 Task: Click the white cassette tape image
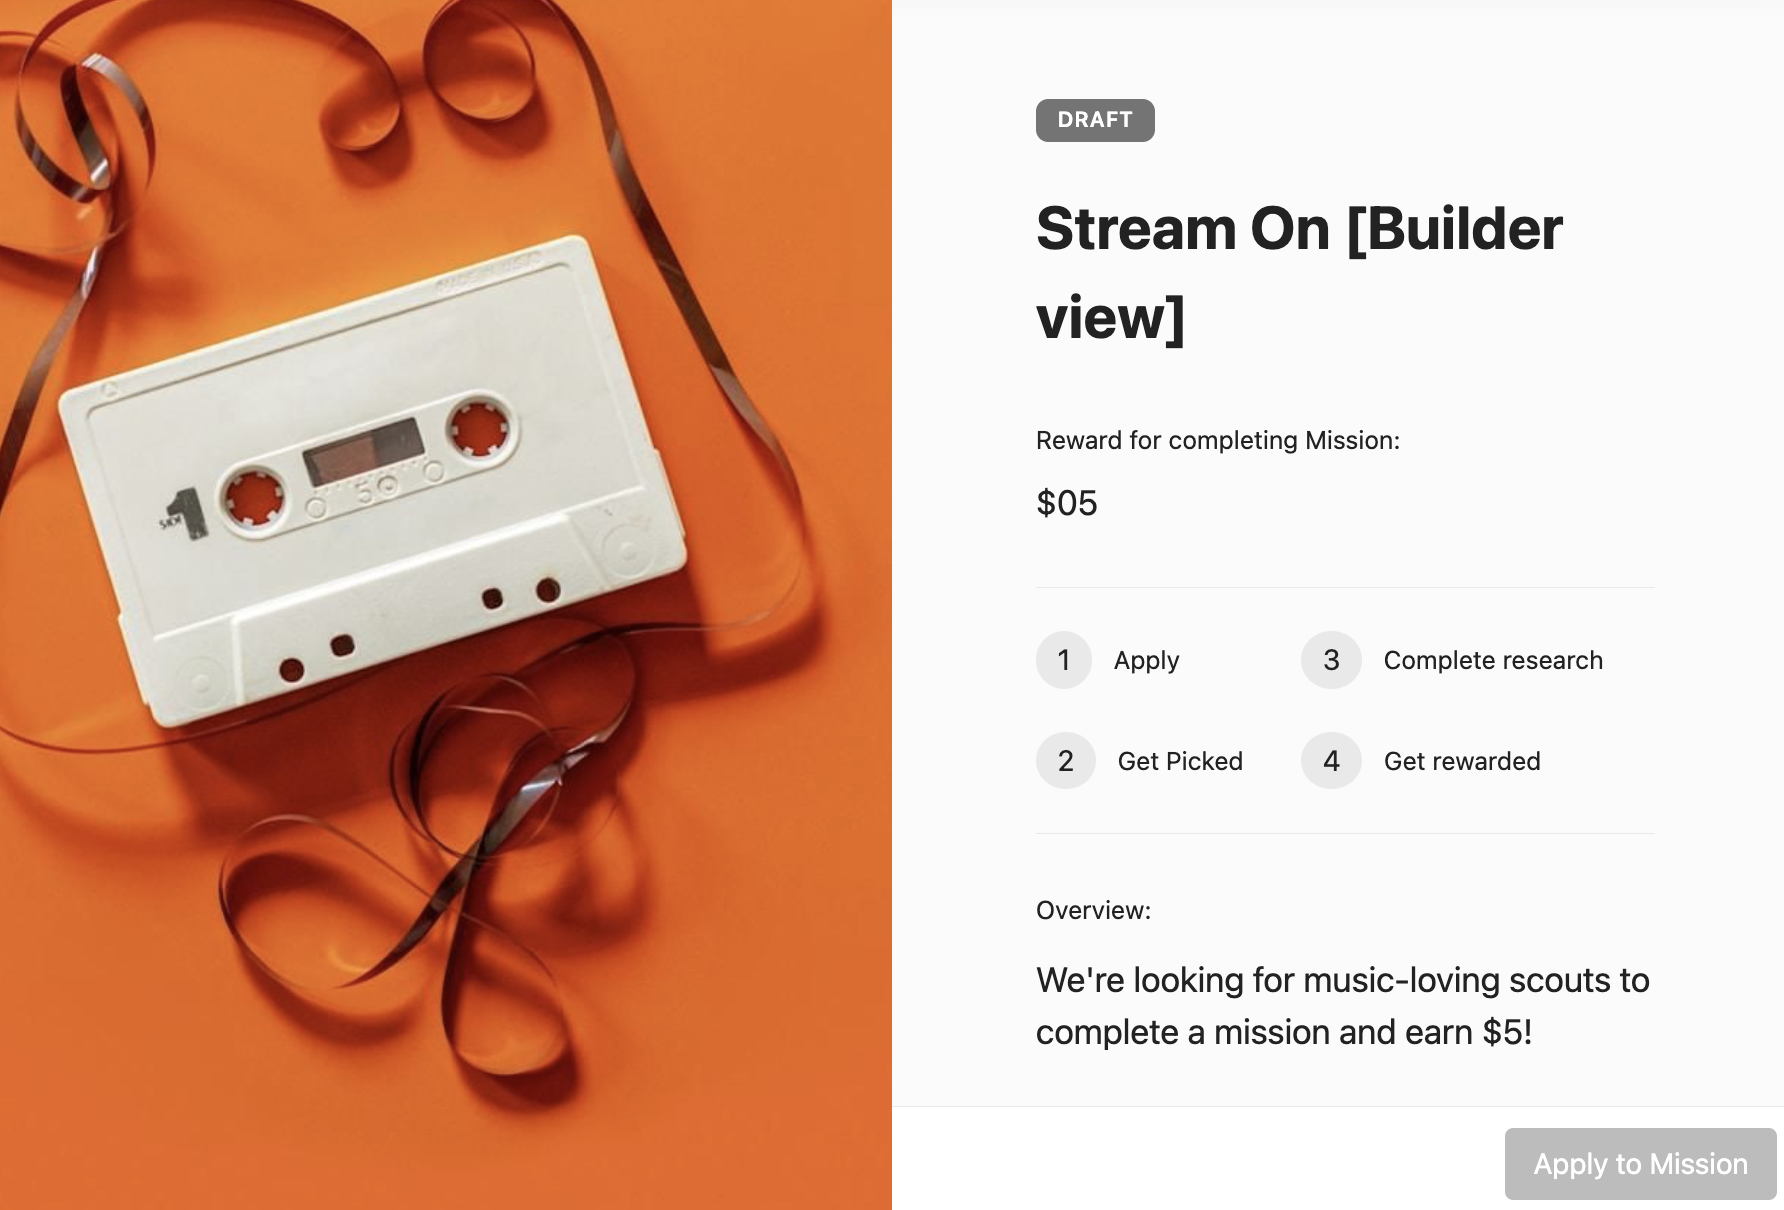click(373, 481)
